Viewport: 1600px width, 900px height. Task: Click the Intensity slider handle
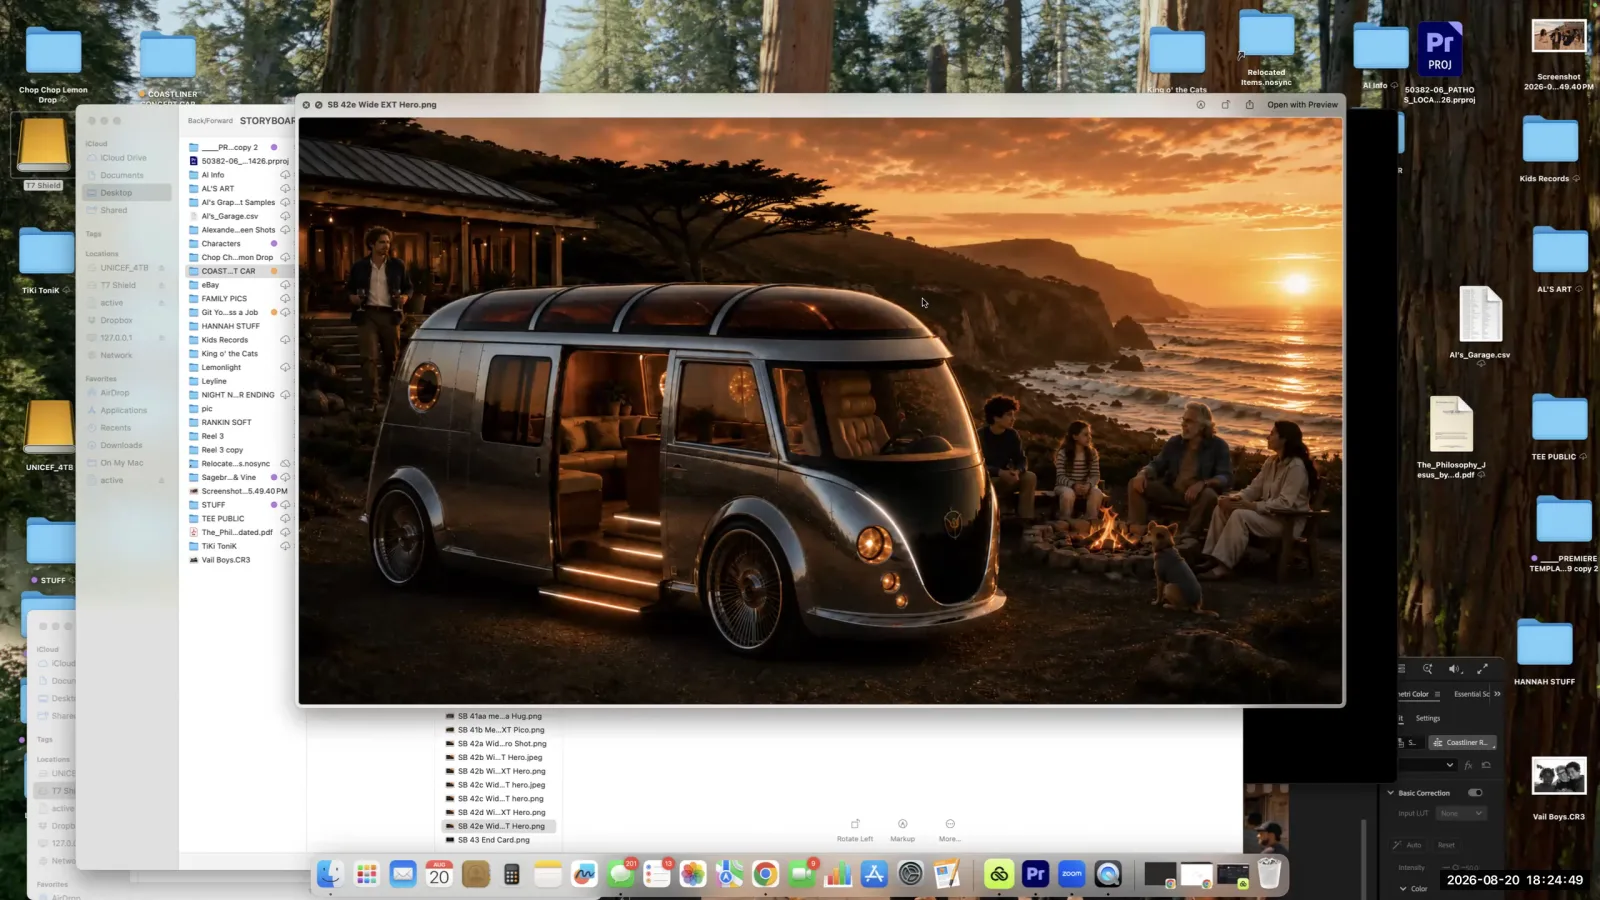click(x=1457, y=868)
